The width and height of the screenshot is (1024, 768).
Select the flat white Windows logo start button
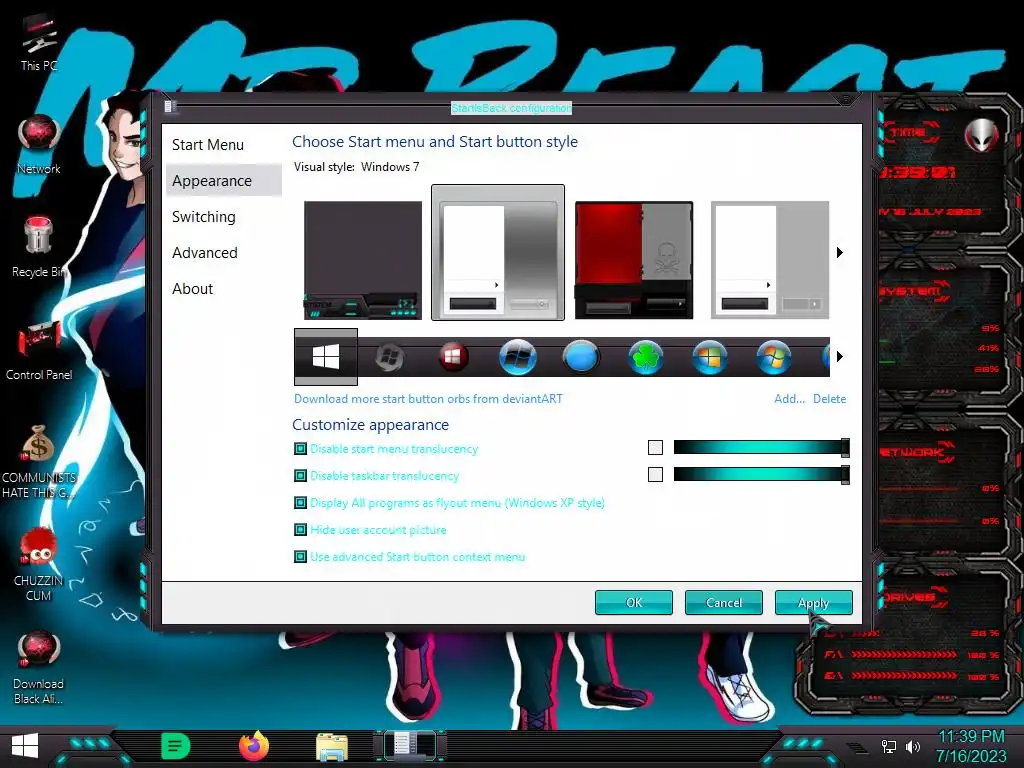[x=326, y=357]
